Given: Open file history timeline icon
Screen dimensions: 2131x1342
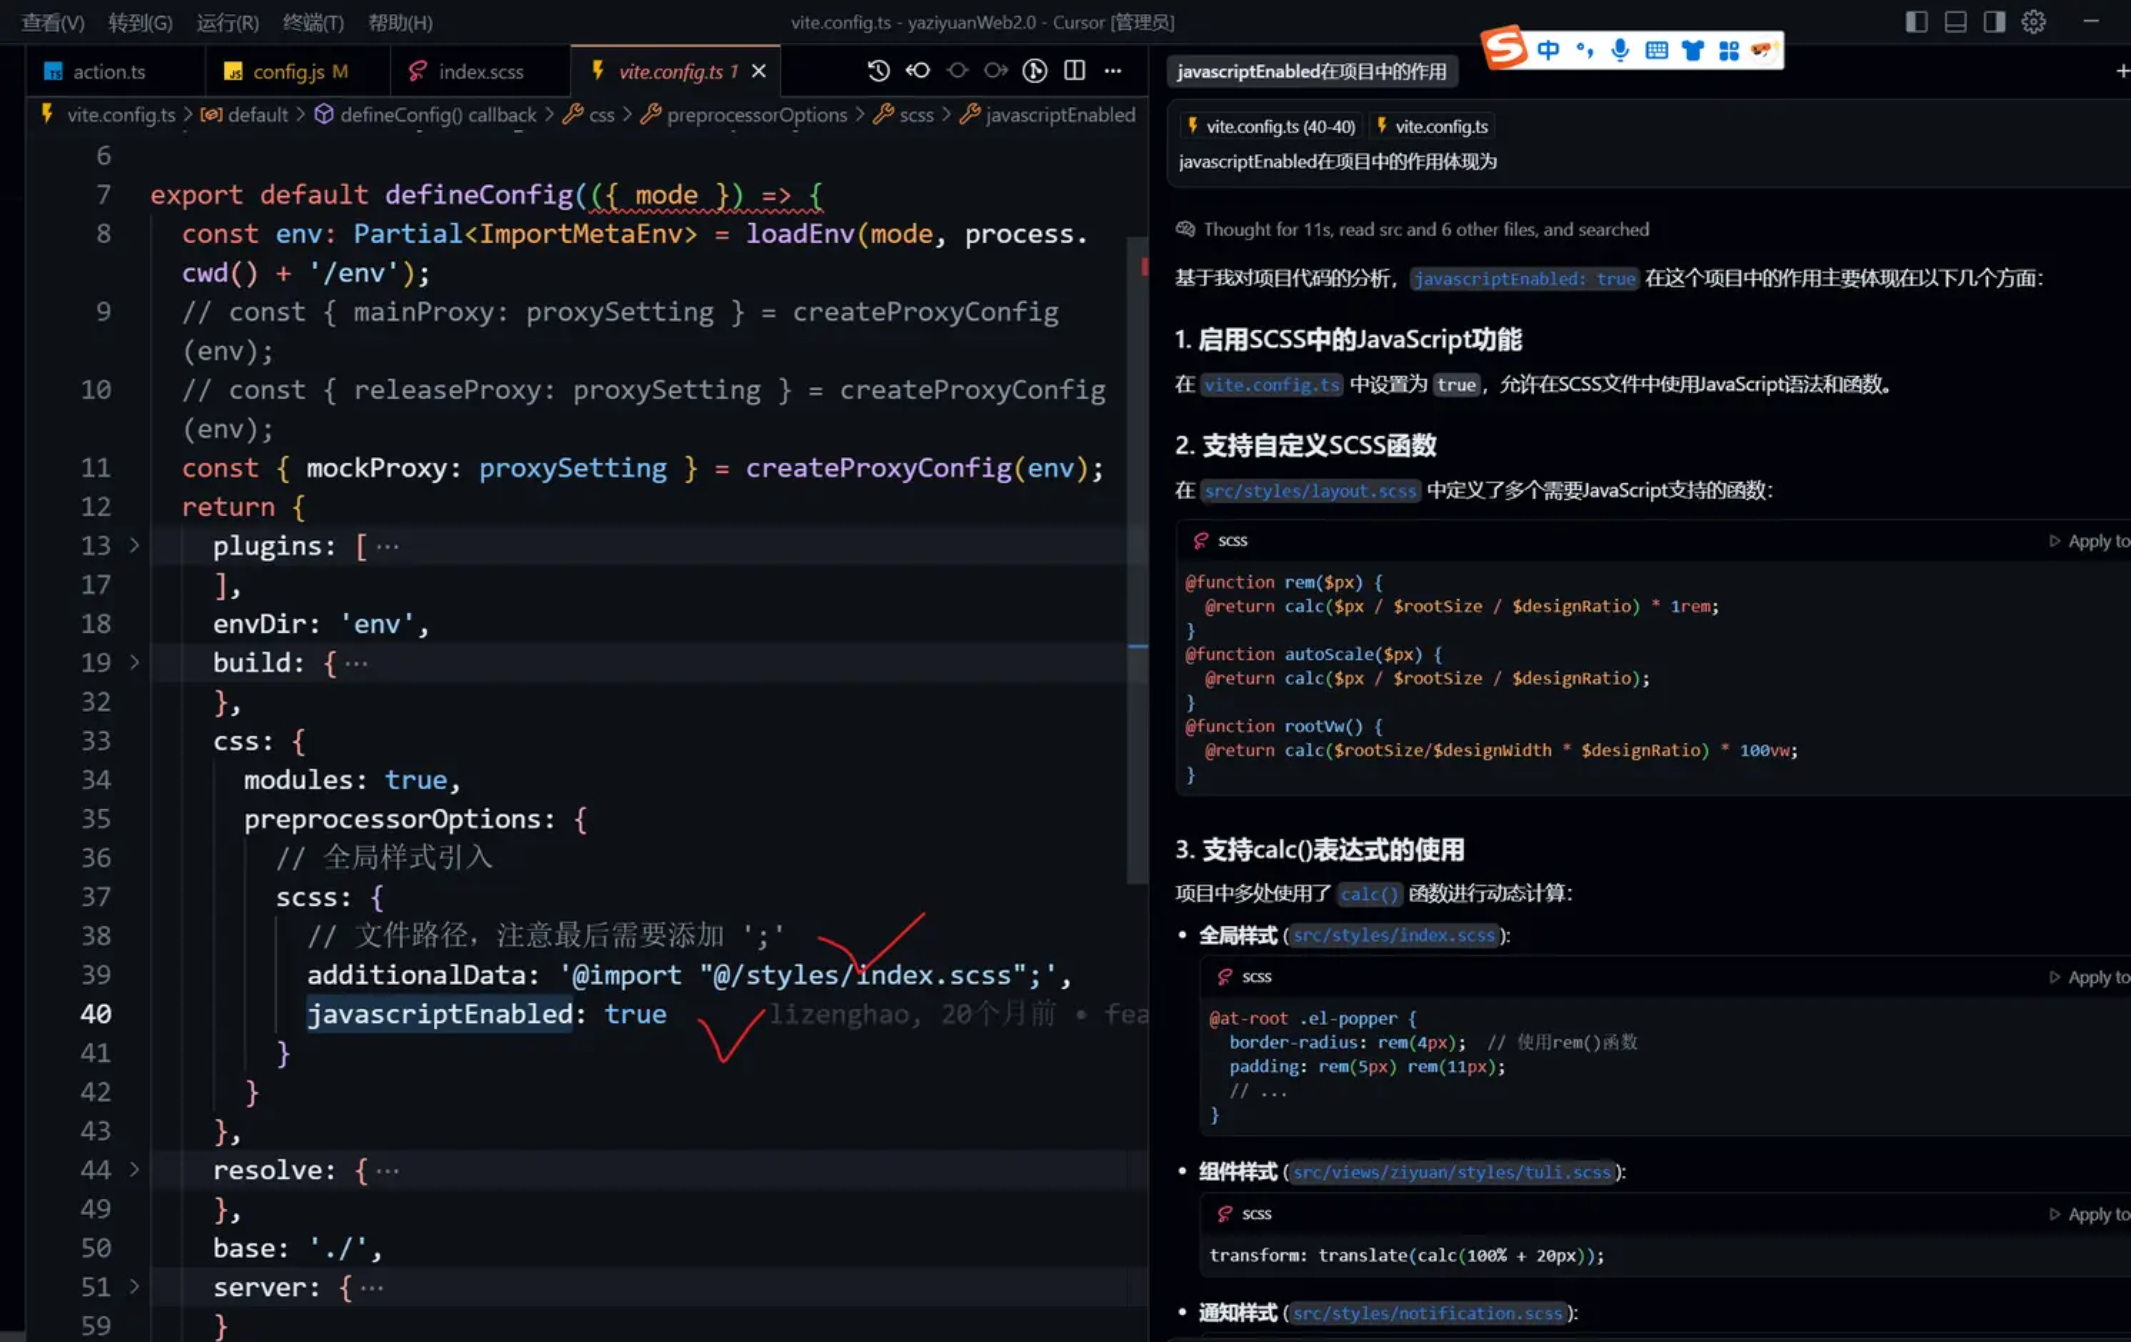Looking at the screenshot, I should tap(878, 71).
